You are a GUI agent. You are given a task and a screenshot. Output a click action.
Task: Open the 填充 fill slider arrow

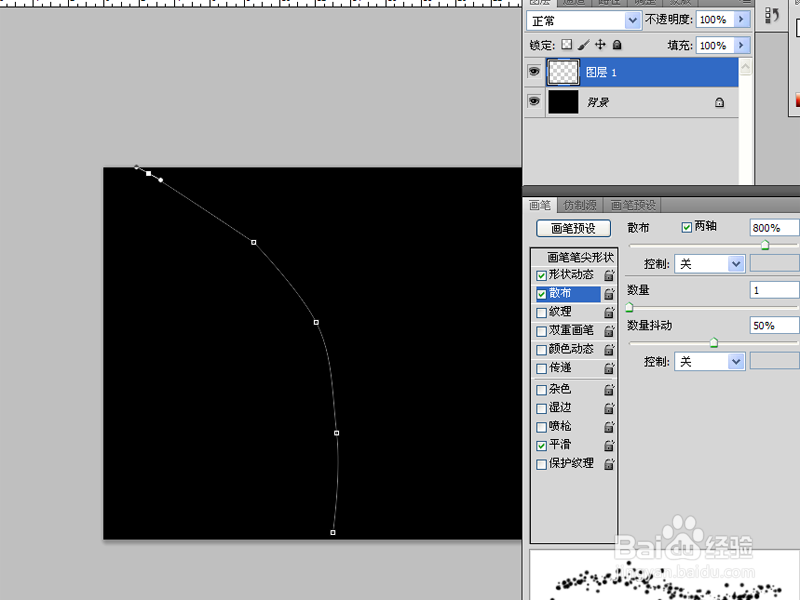[741, 45]
